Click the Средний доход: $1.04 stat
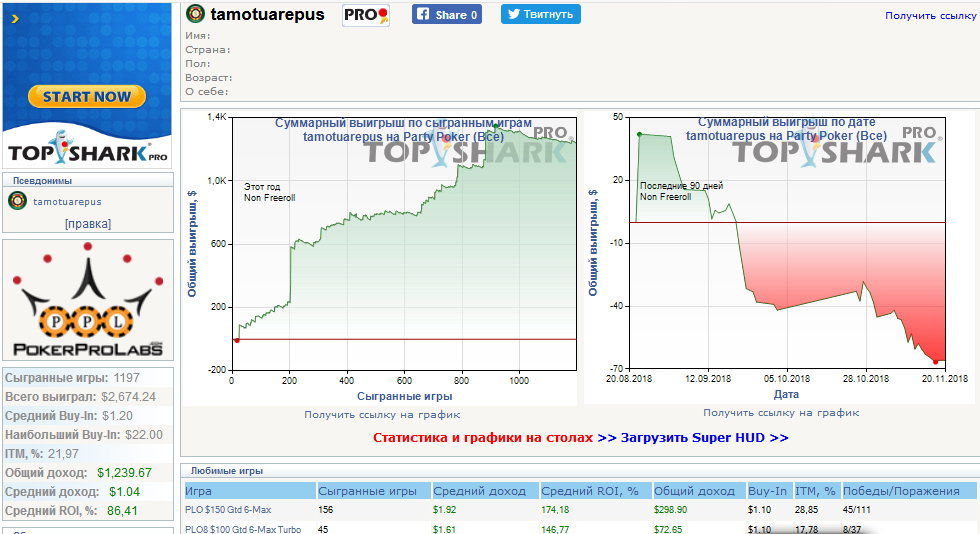The image size is (980, 534). (x=88, y=491)
